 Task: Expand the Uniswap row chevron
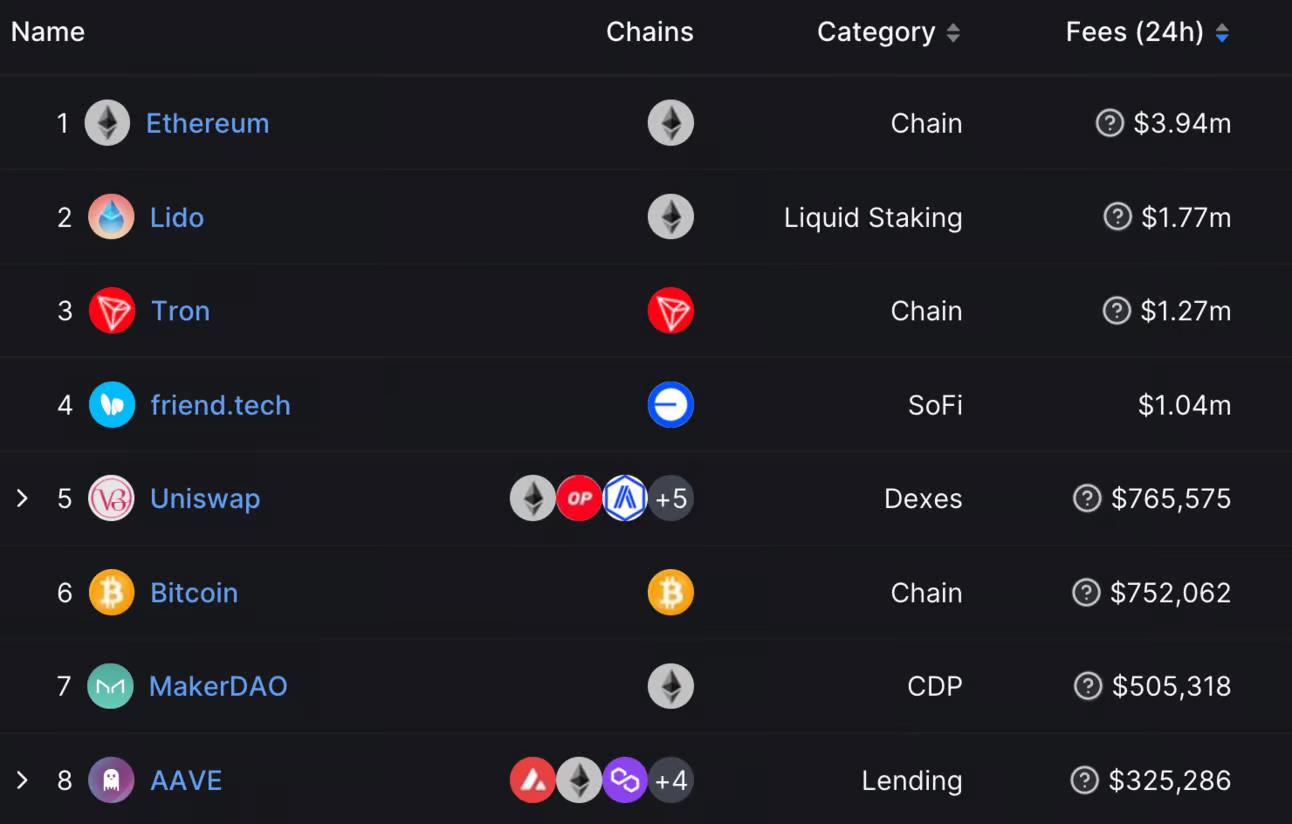pos(22,498)
